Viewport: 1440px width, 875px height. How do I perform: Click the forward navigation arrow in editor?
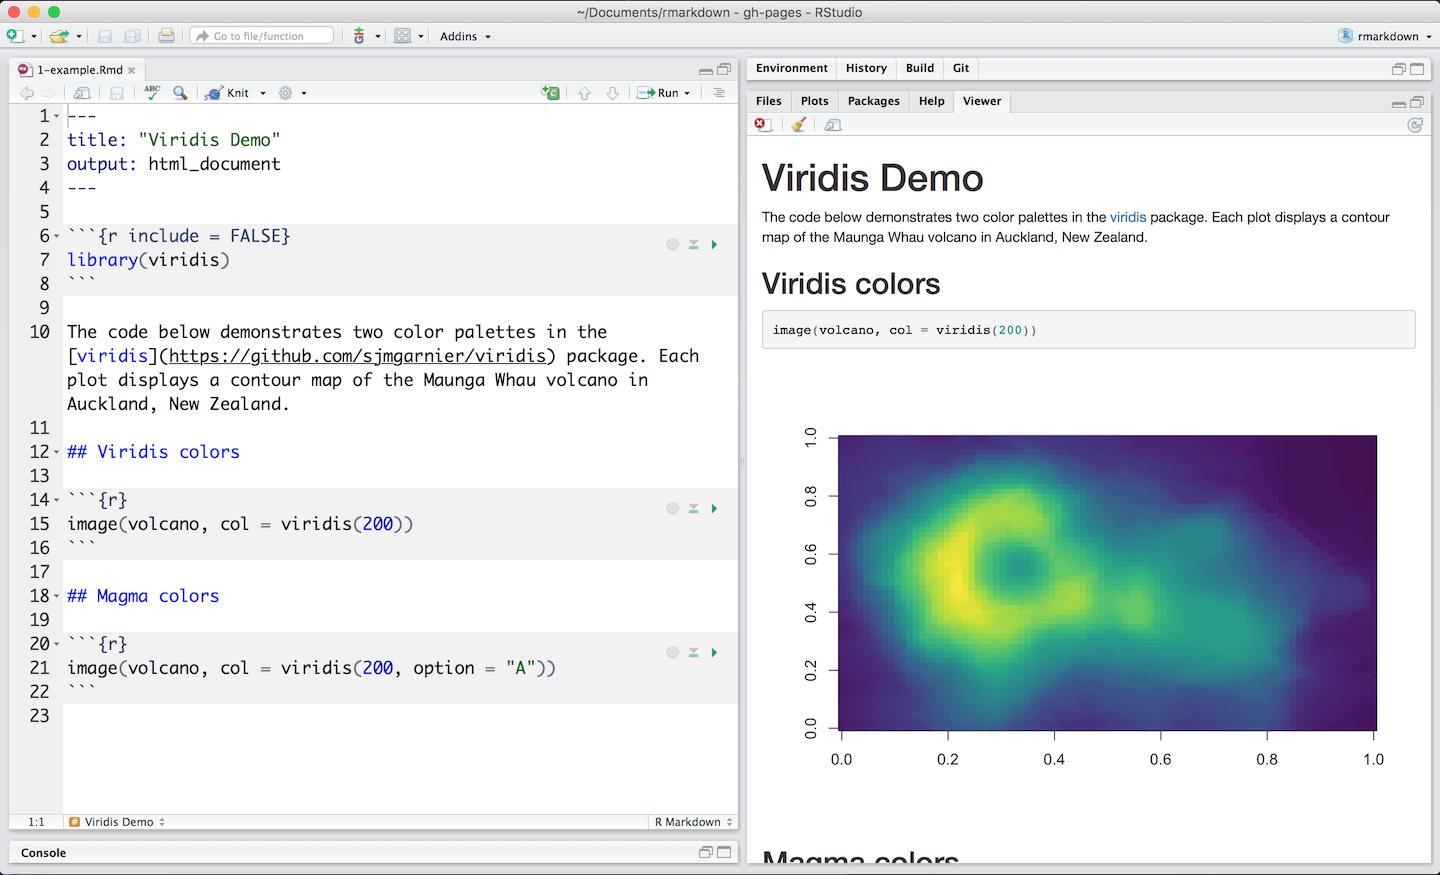[48, 93]
